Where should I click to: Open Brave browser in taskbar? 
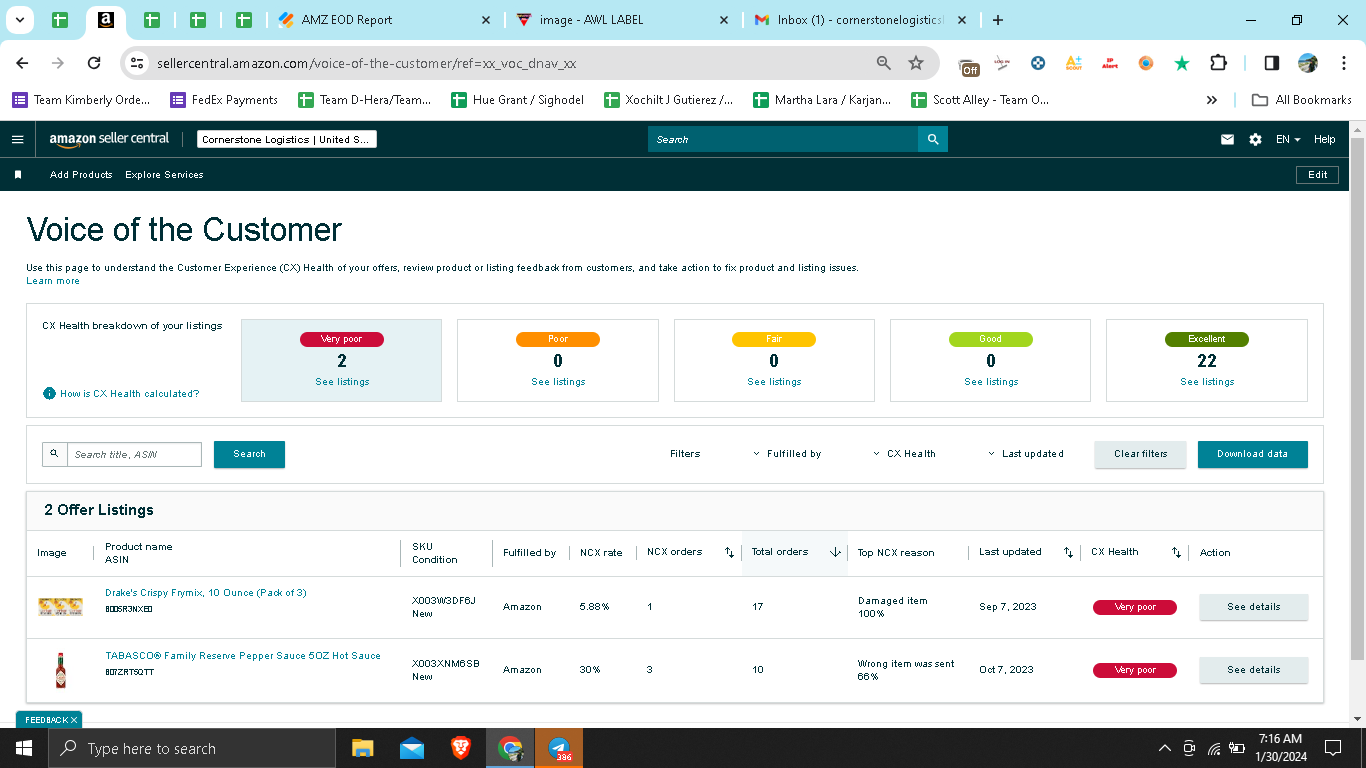pyautogui.click(x=460, y=748)
